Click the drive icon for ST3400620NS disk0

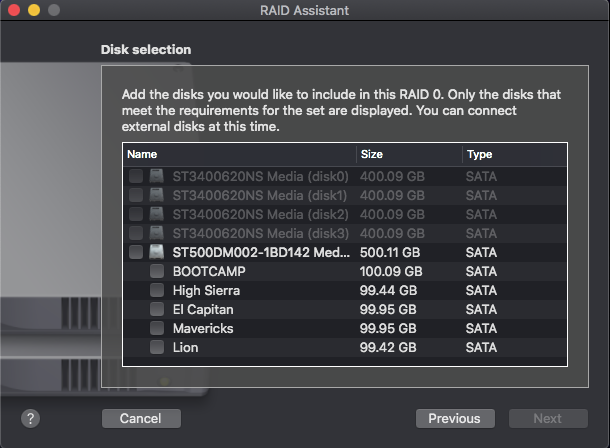156,176
